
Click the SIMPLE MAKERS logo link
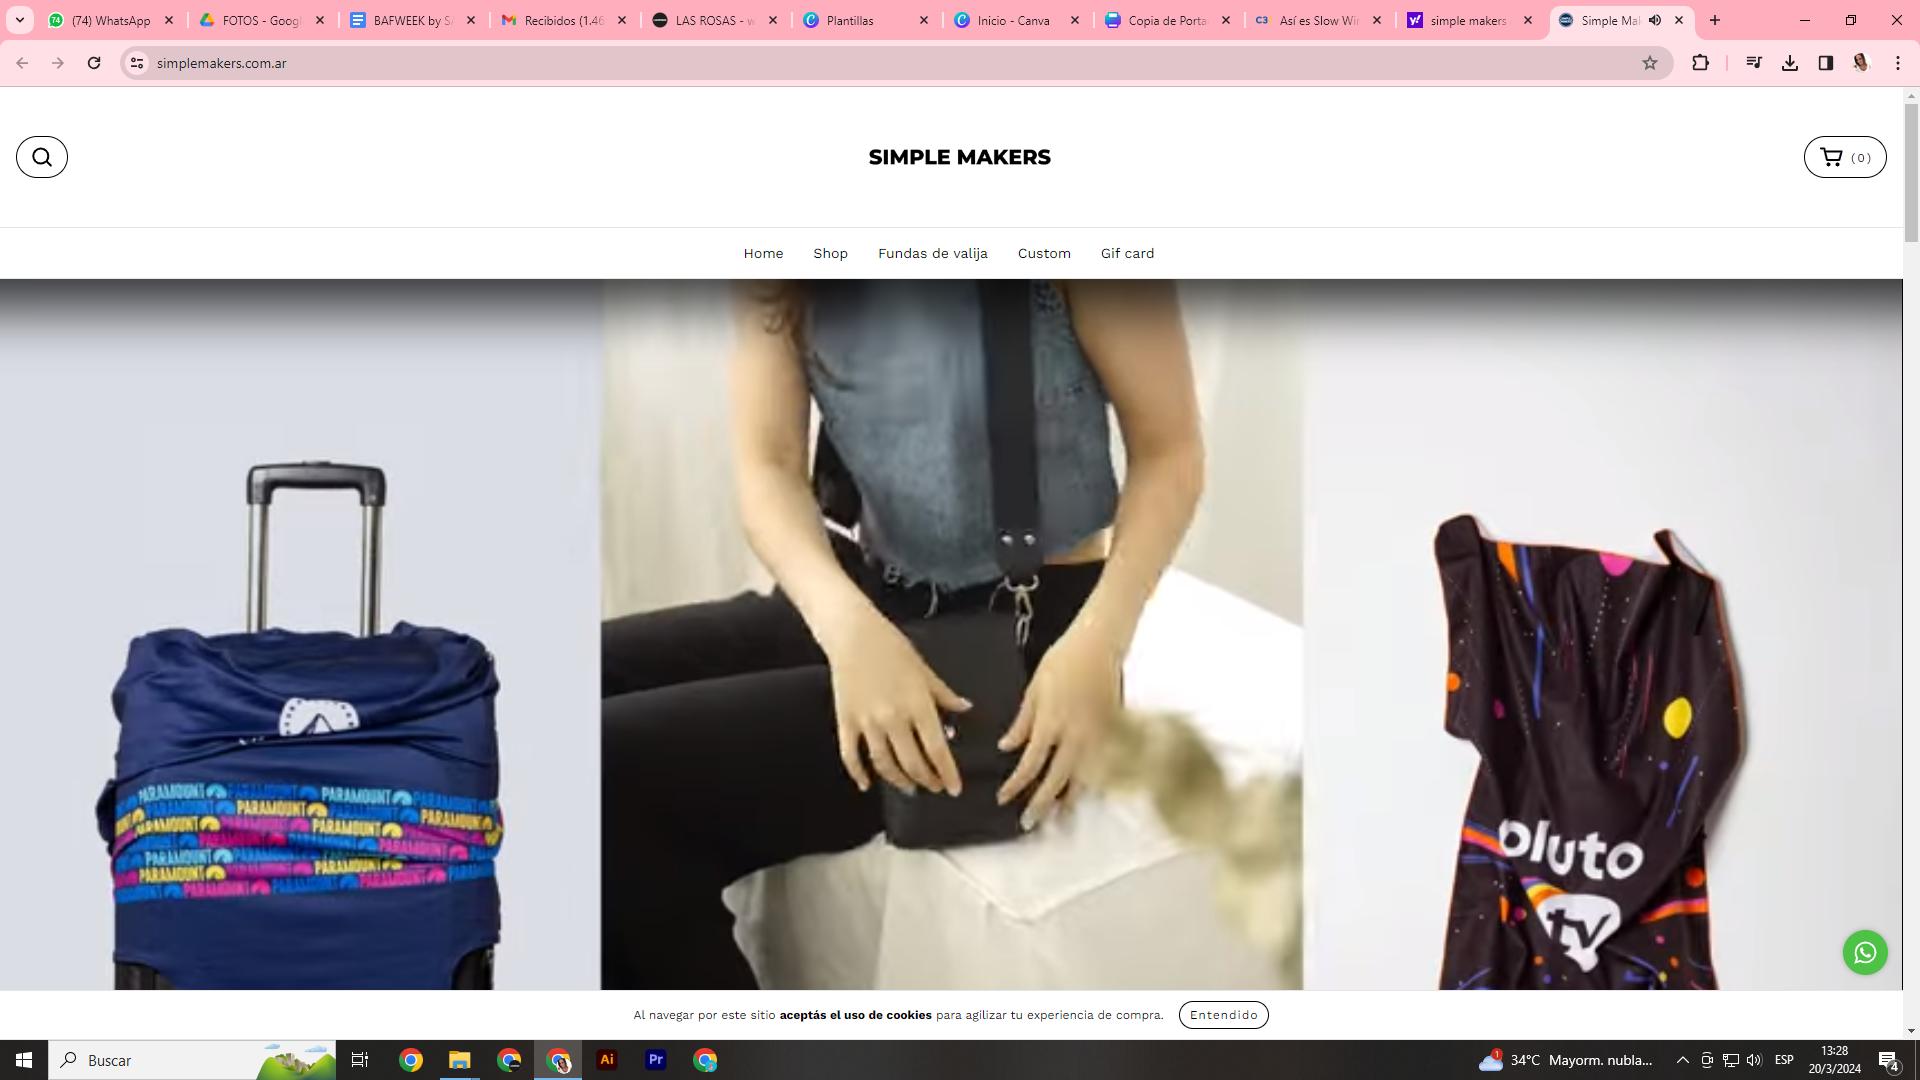click(959, 158)
